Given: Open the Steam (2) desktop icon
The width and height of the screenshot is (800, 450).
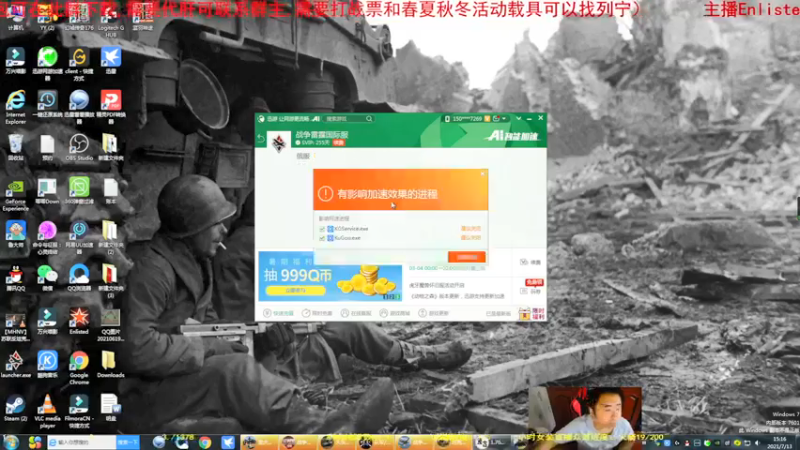Looking at the screenshot, I should pyautogui.click(x=15, y=408).
